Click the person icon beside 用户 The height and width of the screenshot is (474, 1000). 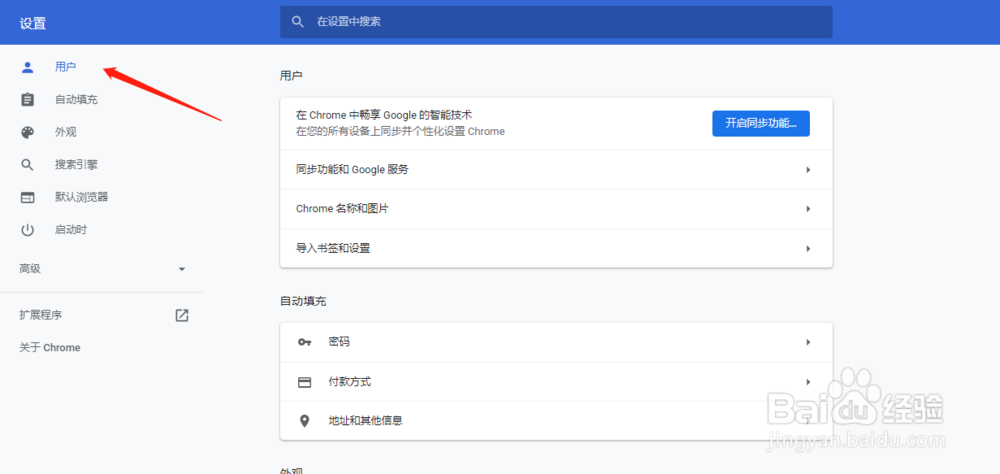coord(27,68)
